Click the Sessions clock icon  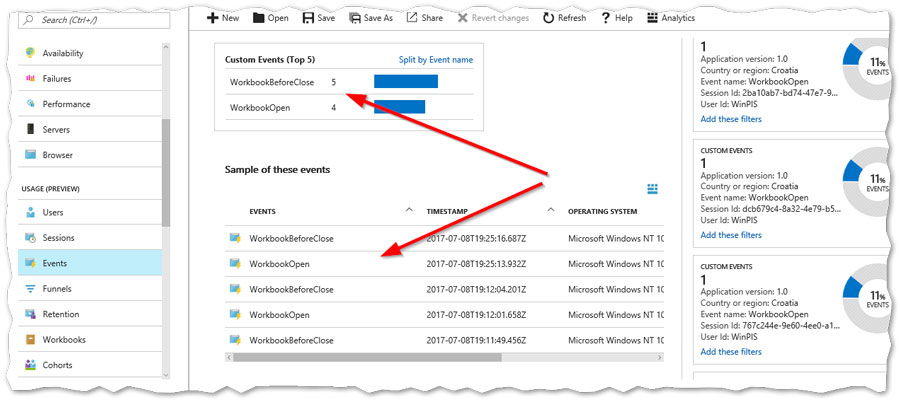pos(30,238)
